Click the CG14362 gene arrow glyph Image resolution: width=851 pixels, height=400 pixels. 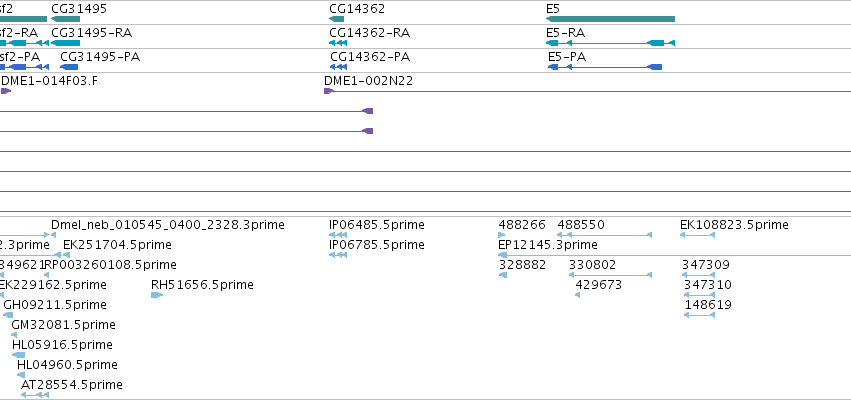(336, 19)
